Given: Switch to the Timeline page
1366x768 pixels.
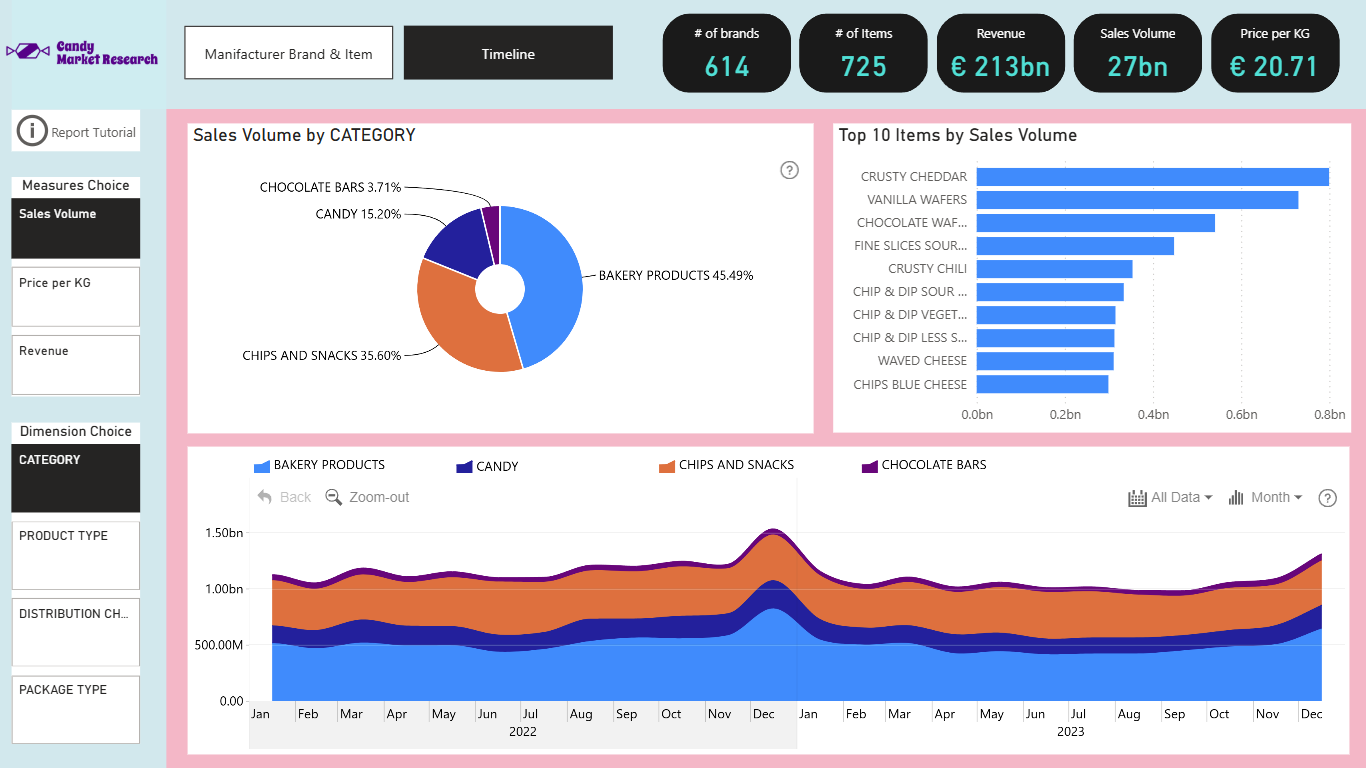Looking at the screenshot, I should (x=508, y=53).
